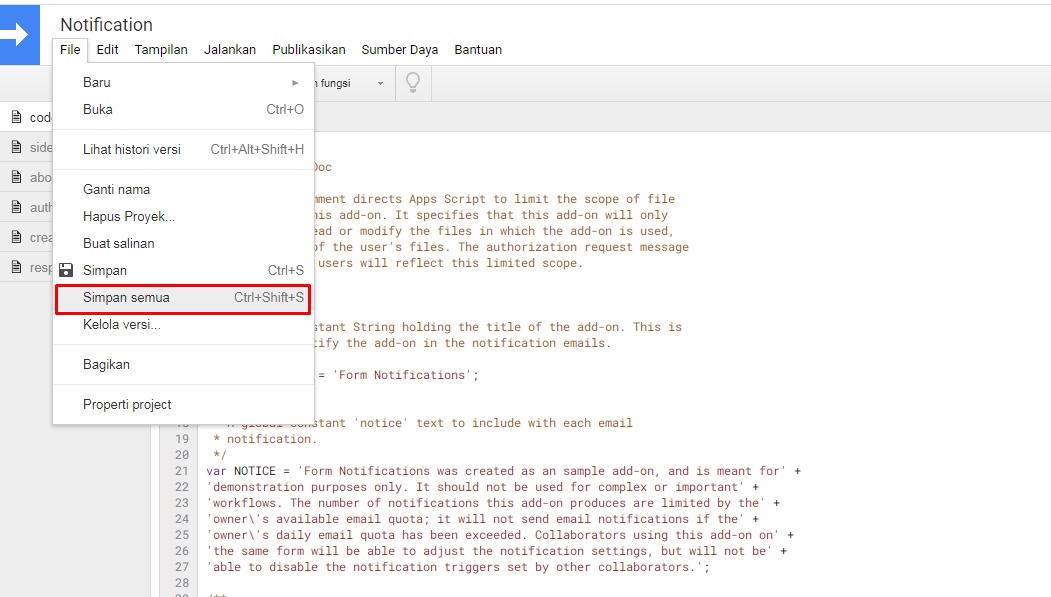Image resolution: width=1051 pixels, height=597 pixels.
Task: Select Properti project menu item
Action: 127,404
